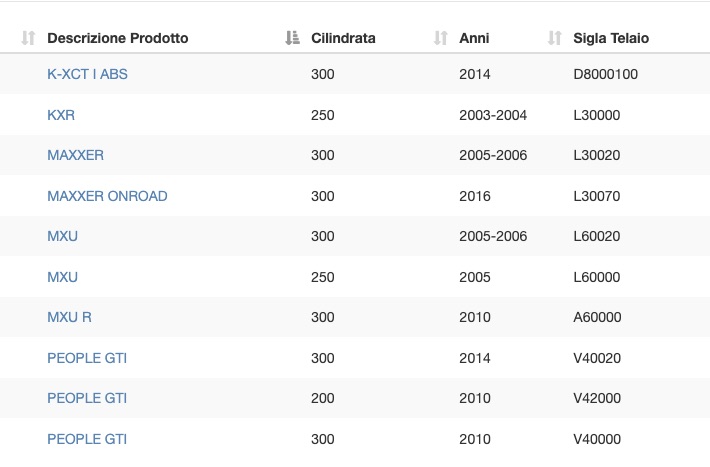710x467 pixels.
Task: Open PEOPLE GTI link with frame V40000
Action: 87,439
